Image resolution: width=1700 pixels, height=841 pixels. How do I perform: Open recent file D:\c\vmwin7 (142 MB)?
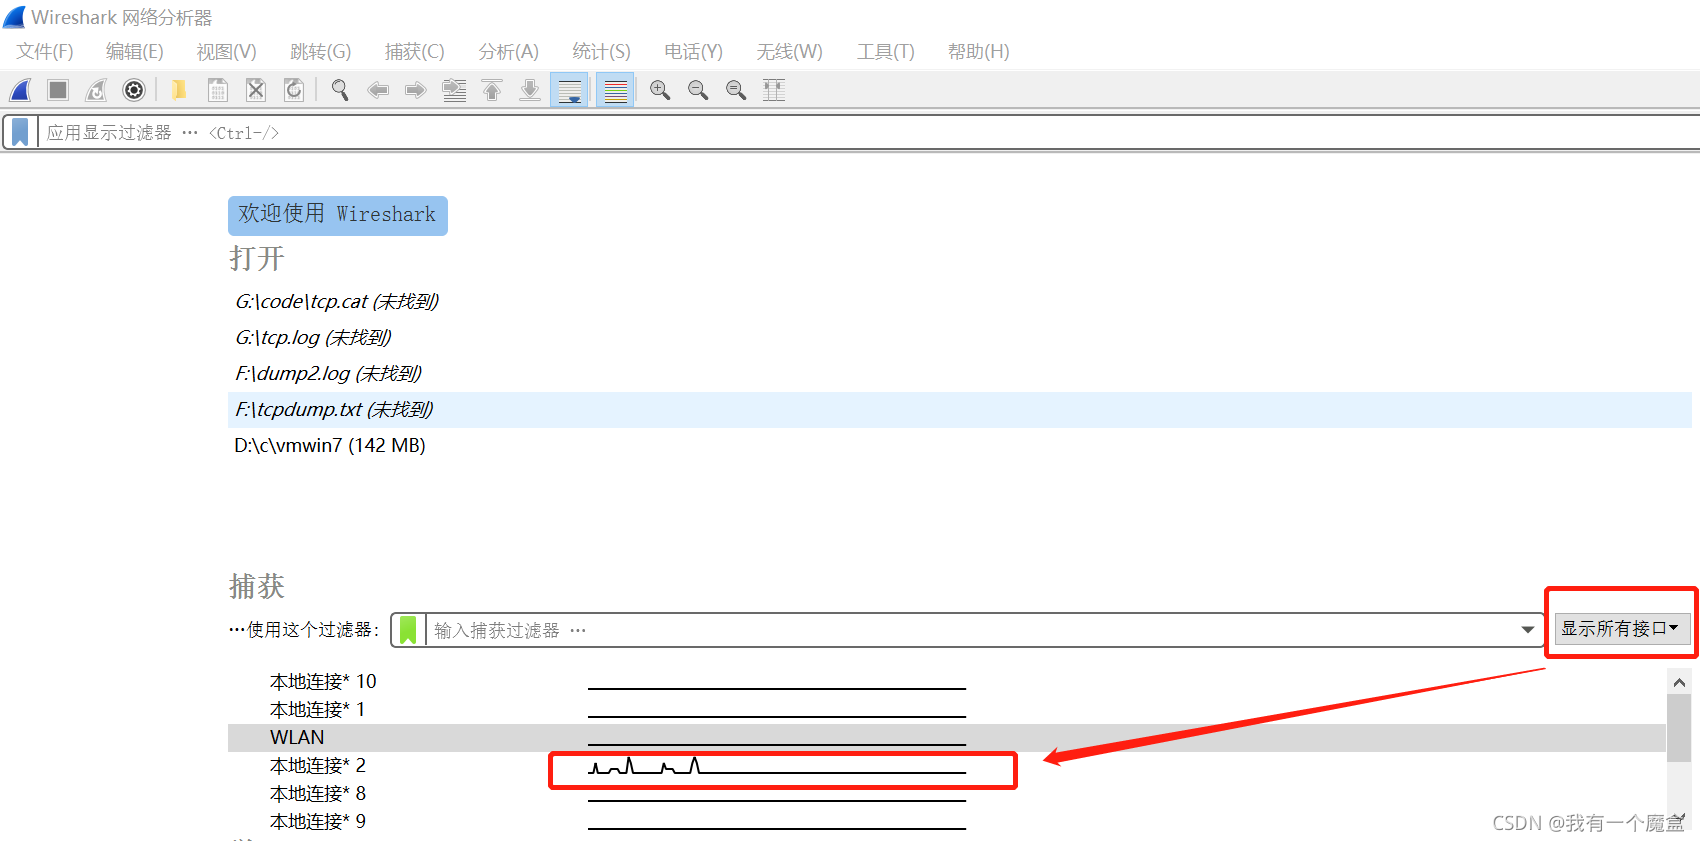tap(330, 445)
